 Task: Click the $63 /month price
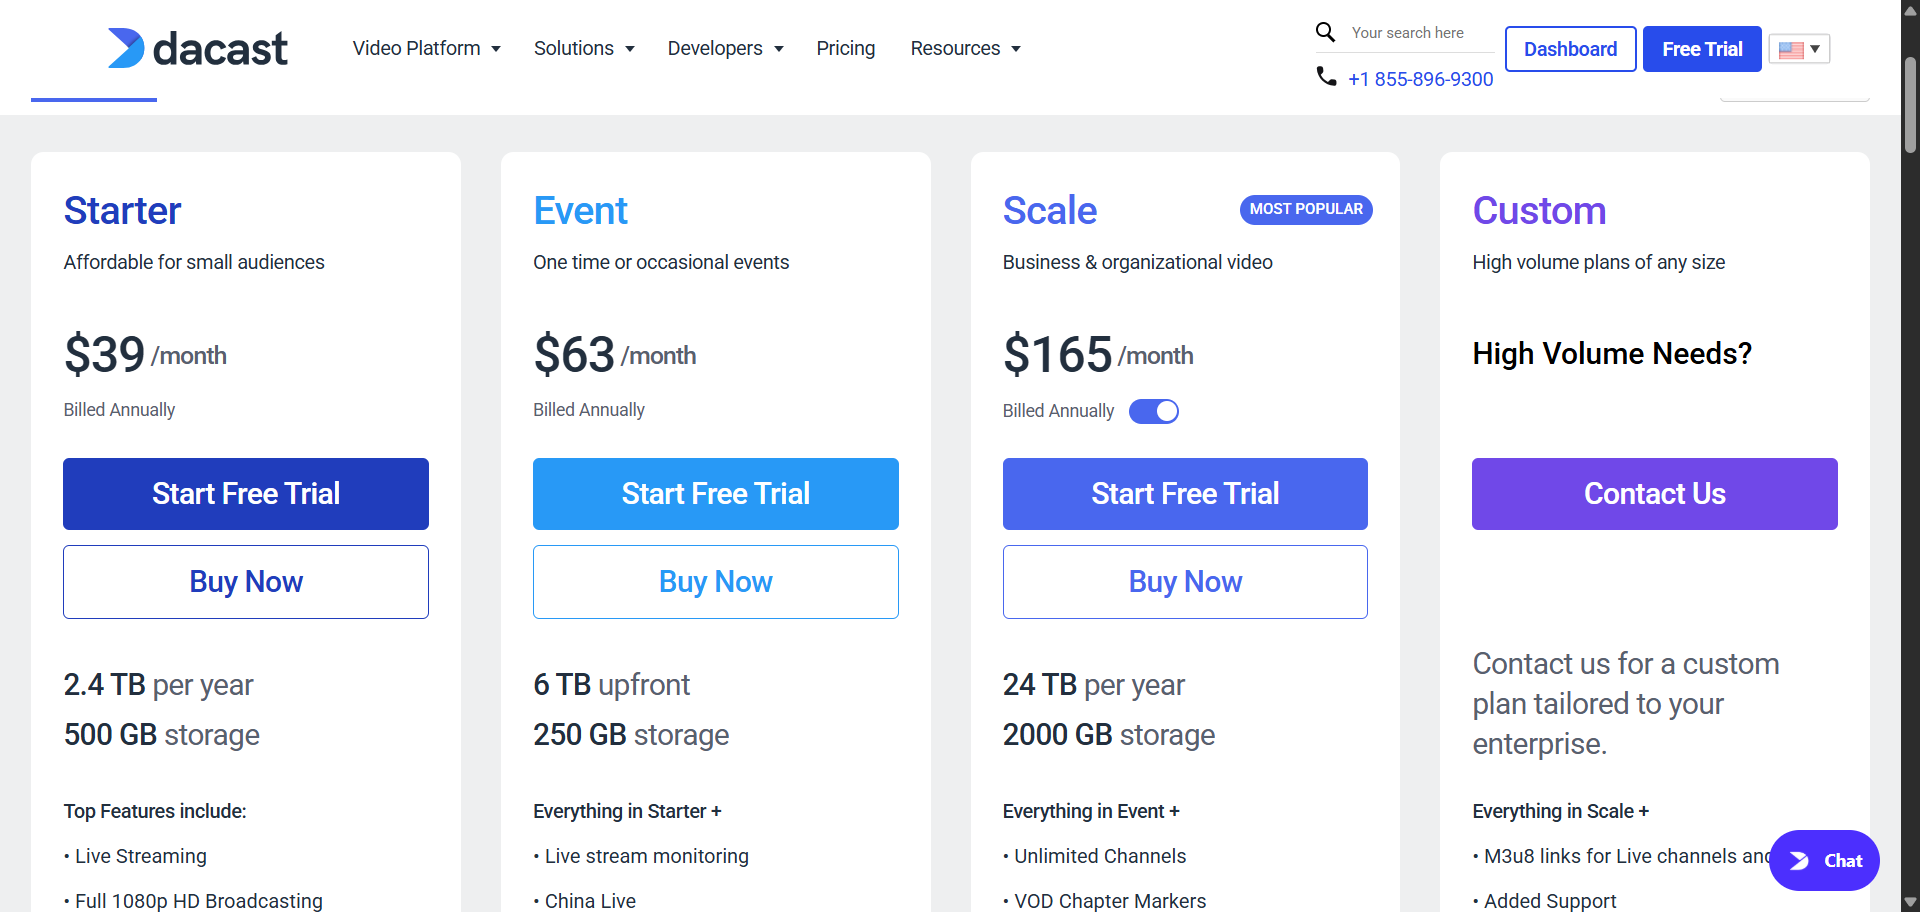(615, 355)
